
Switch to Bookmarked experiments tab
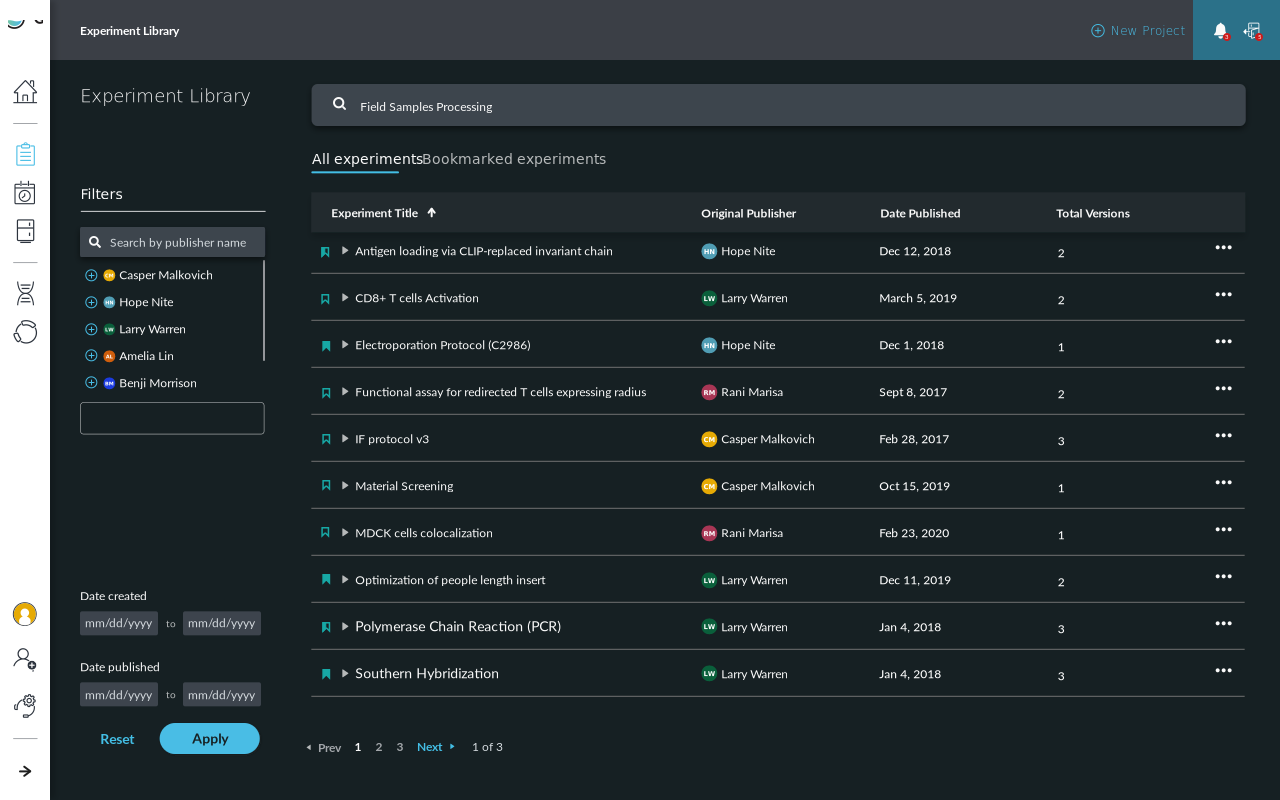tap(514, 159)
